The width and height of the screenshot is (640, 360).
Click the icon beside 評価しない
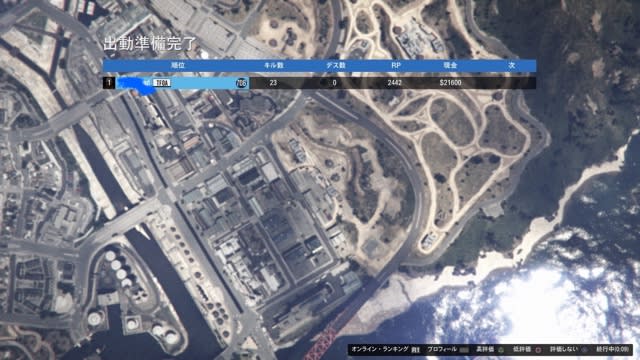584,350
